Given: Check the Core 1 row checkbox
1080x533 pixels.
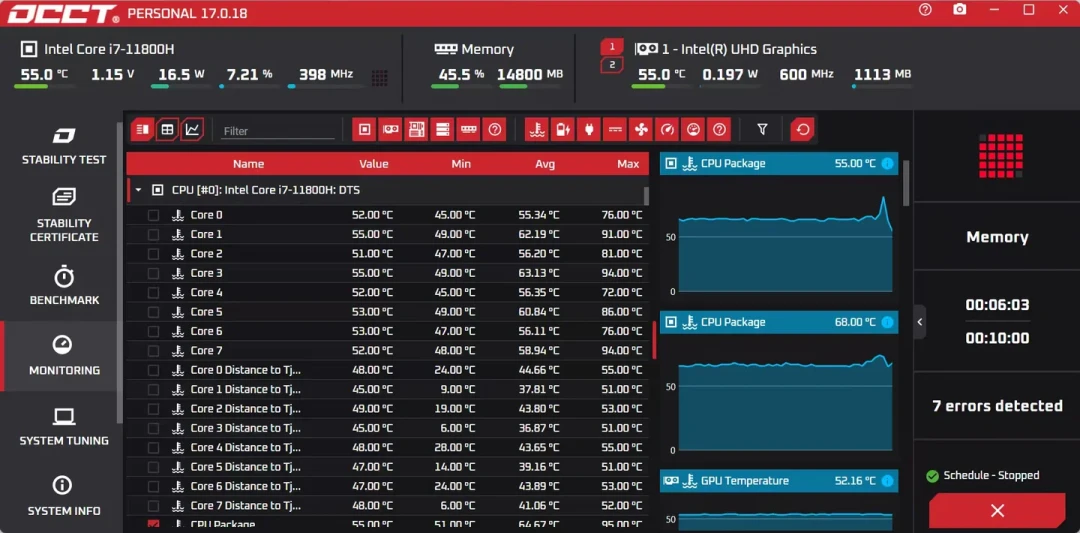Looking at the screenshot, I should point(154,235).
